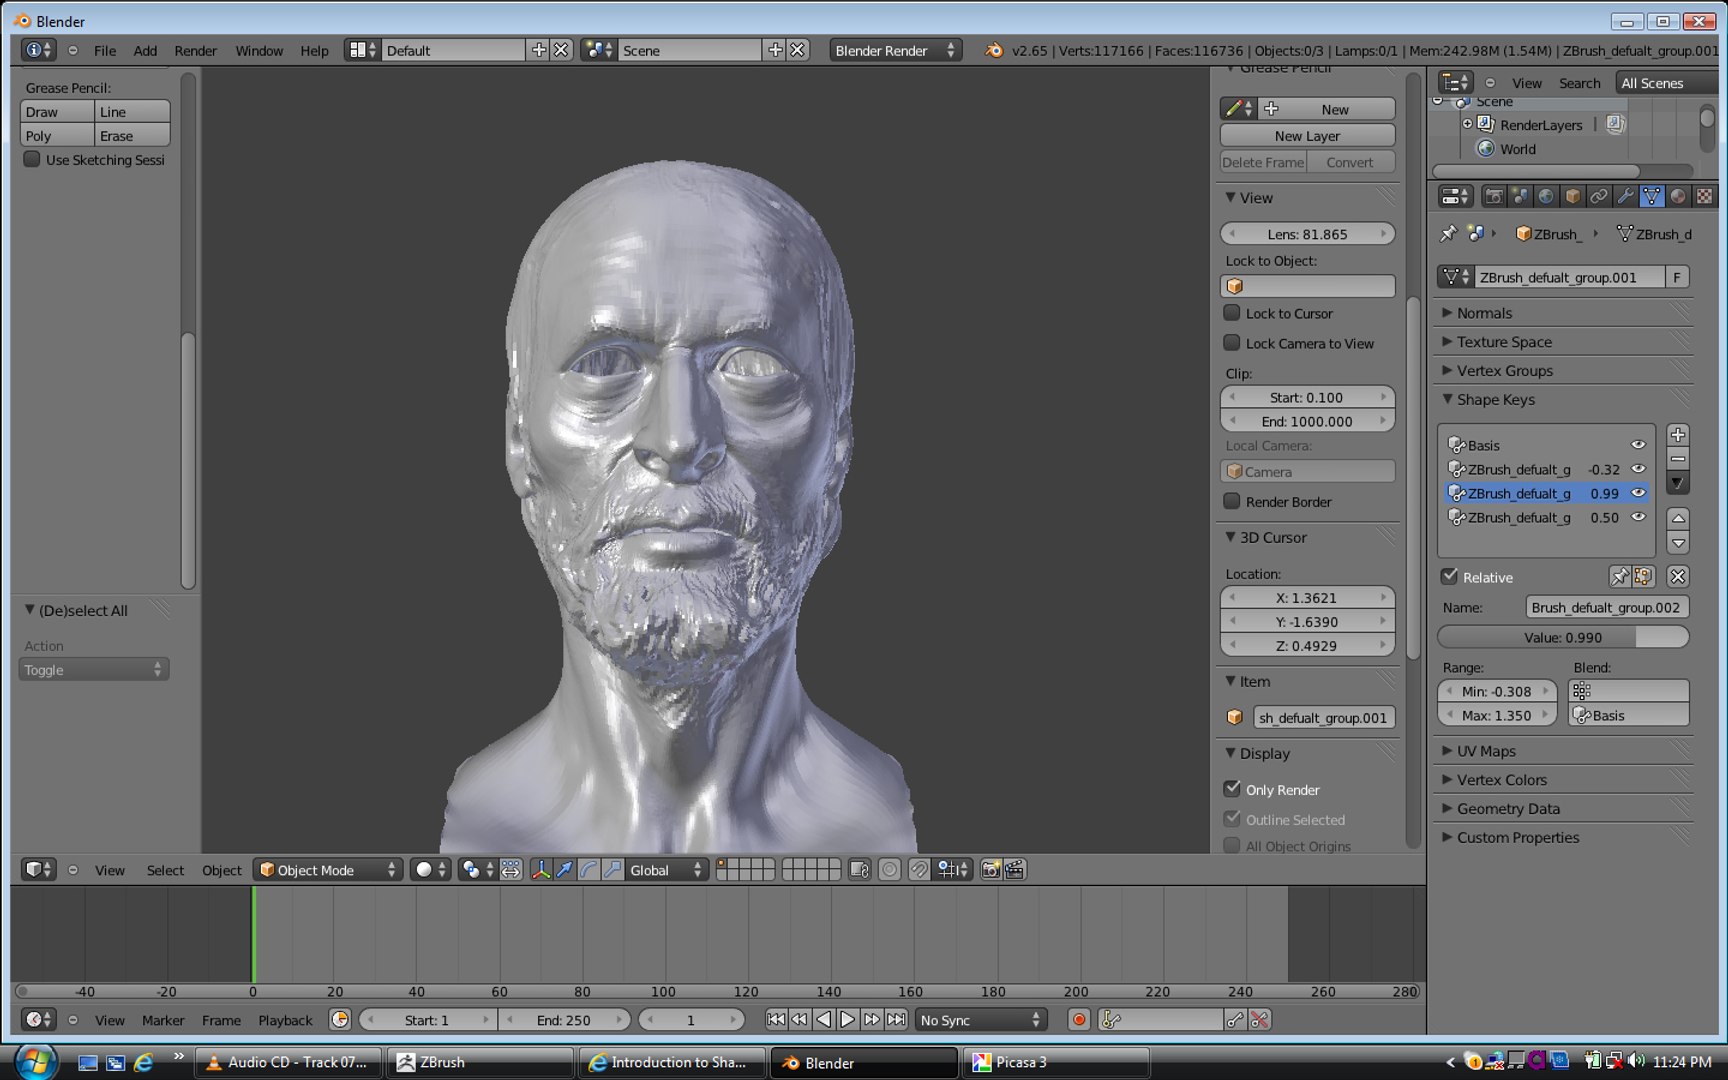Open the File menu
This screenshot has width=1728, height=1080.
104,50
